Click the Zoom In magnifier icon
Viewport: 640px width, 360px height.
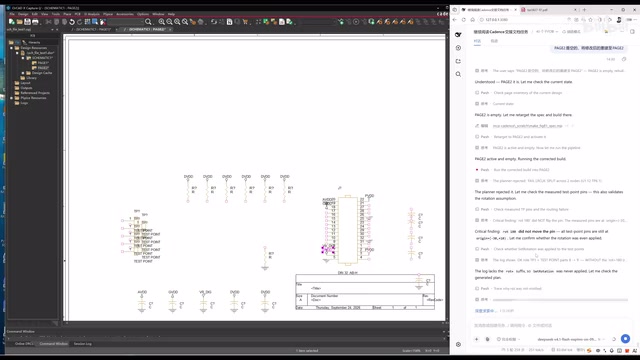[162, 22]
